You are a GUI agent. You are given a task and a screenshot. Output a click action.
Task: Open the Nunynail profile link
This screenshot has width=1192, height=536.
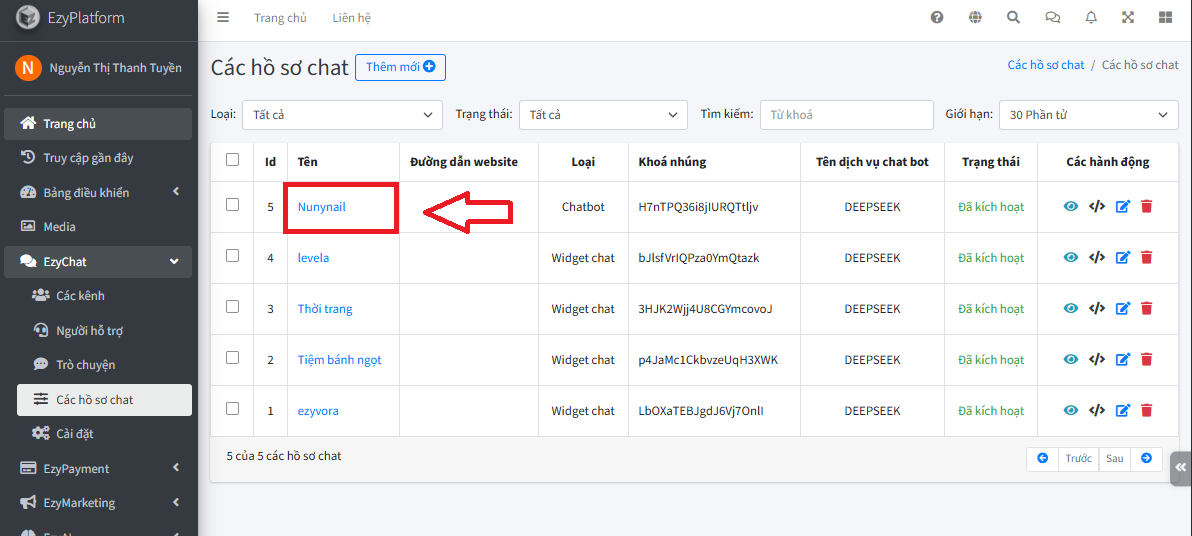point(322,206)
